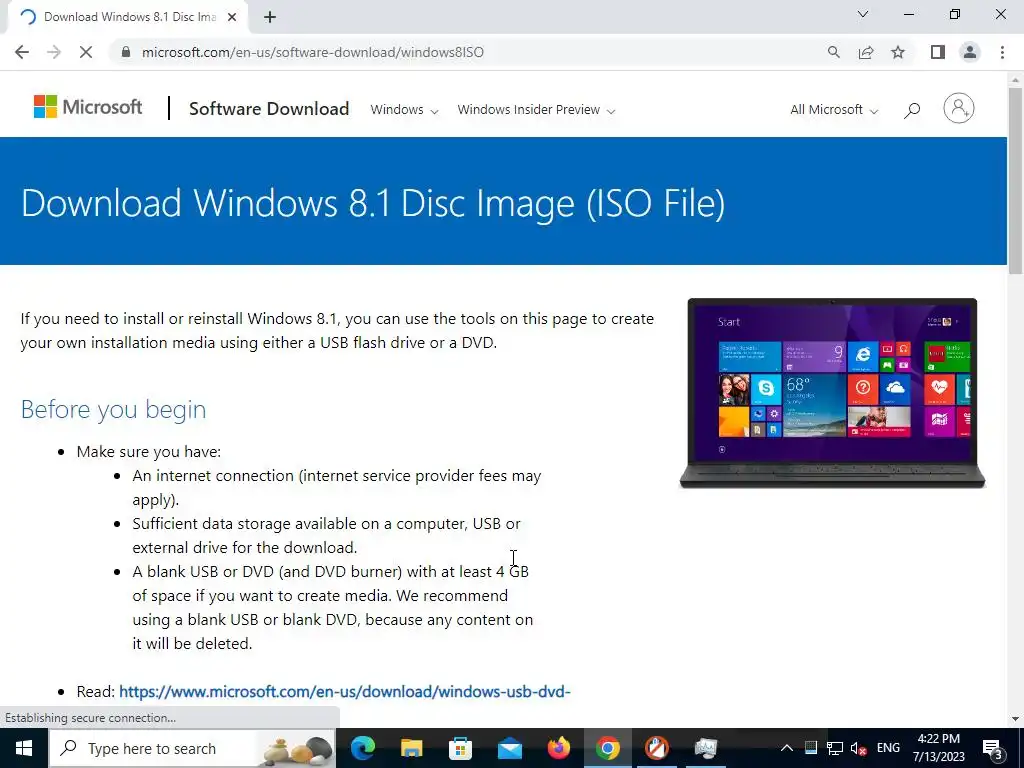
Task: Open a new tab with plus button
Action: pyautogui.click(x=270, y=17)
